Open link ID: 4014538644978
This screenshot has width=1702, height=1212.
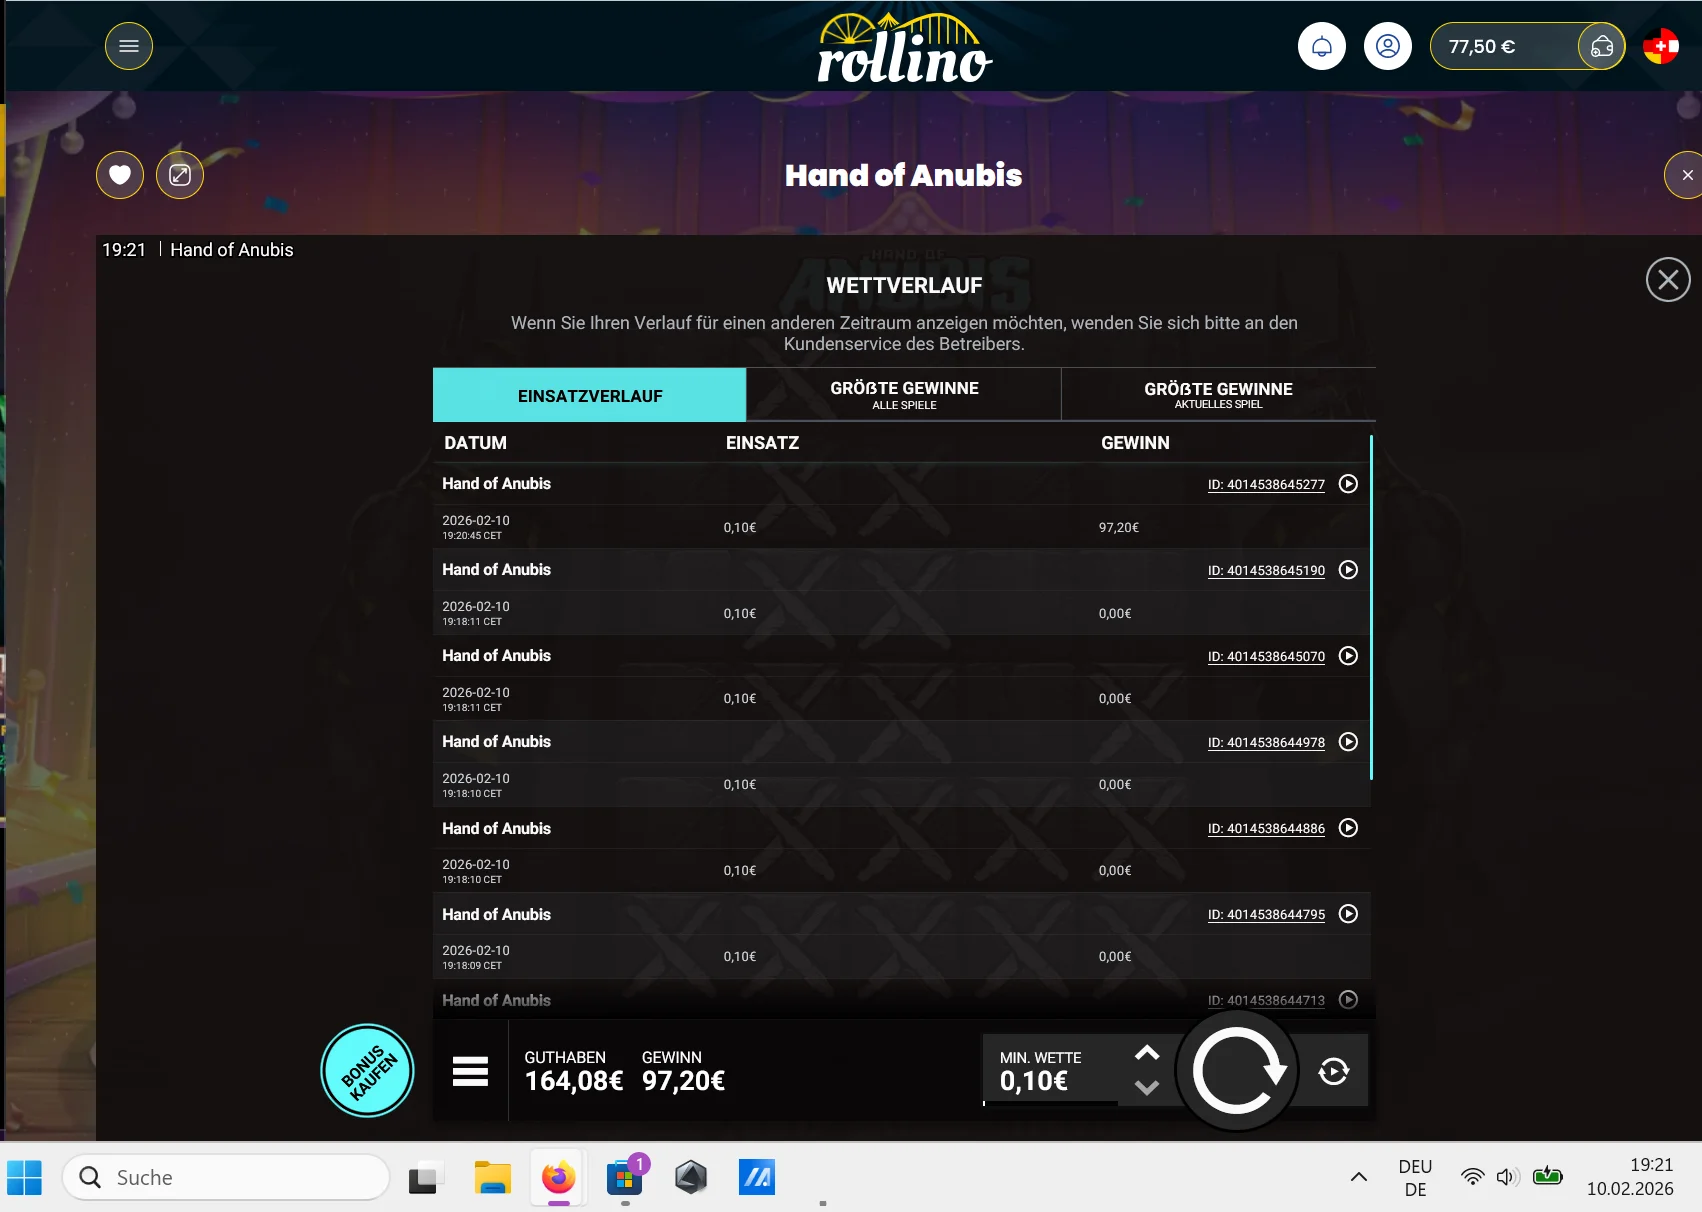(1266, 743)
